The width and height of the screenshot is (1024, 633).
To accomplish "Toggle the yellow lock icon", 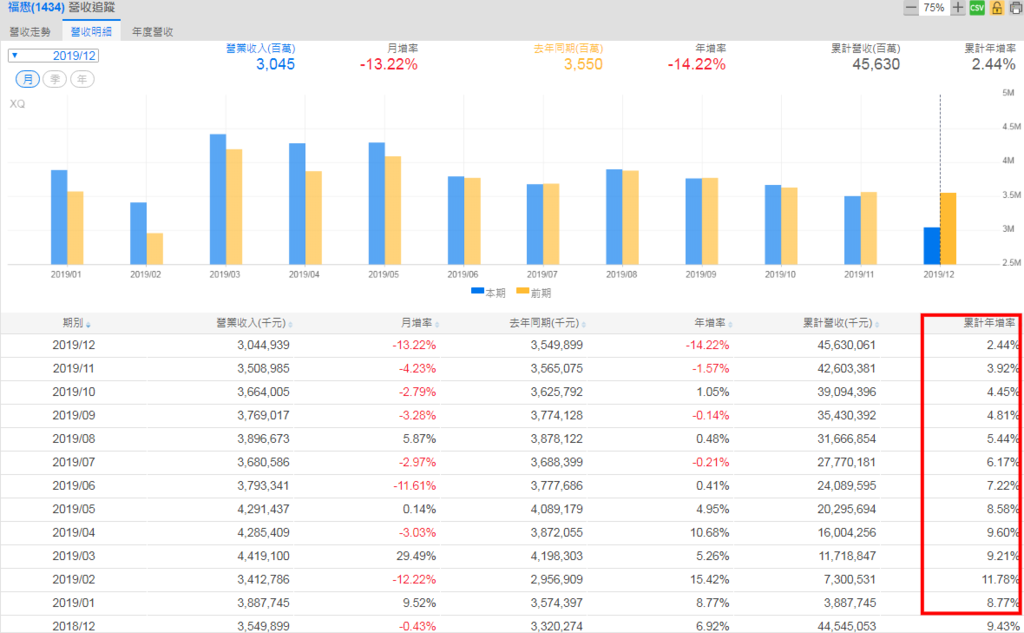I will click(x=997, y=8).
